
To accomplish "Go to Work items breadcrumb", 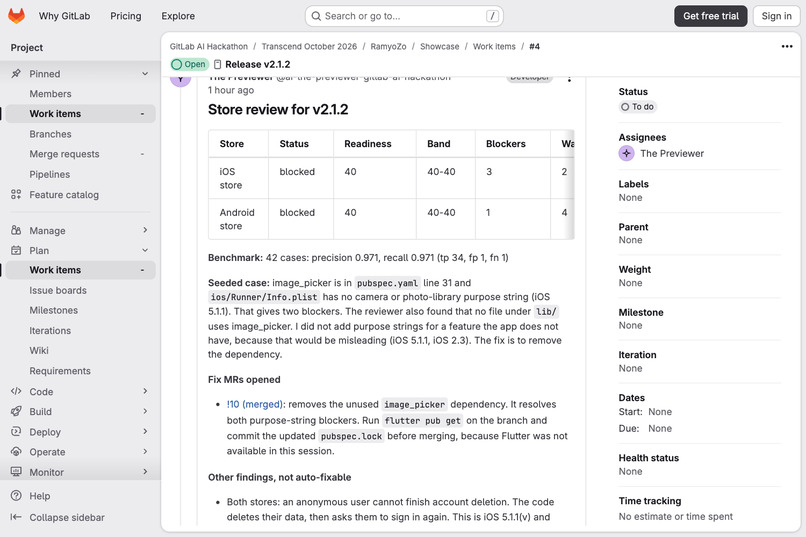I will [x=494, y=46].
